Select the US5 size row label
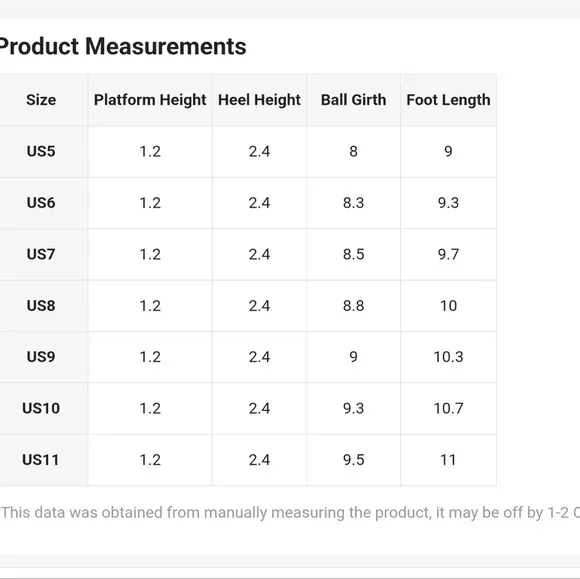Viewport: 580px width, 579px height. click(x=41, y=151)
